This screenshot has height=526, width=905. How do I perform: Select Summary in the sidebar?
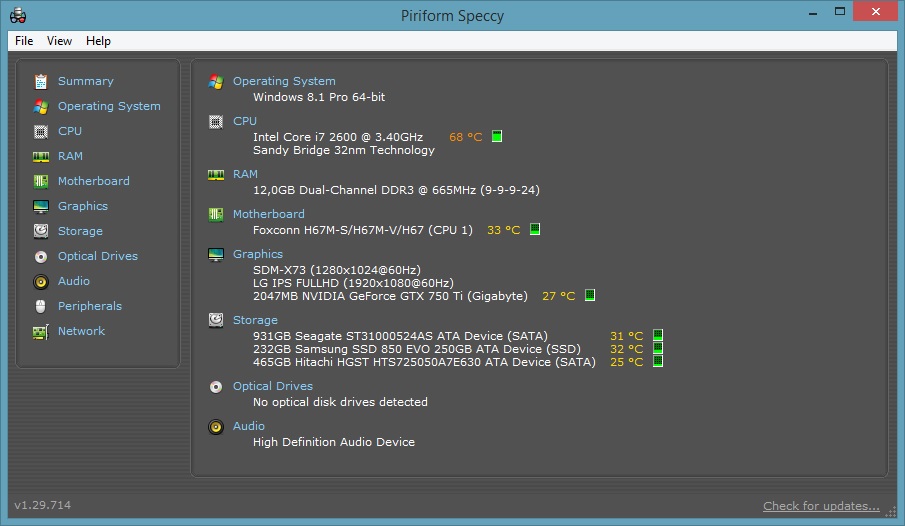pos(85,81)
